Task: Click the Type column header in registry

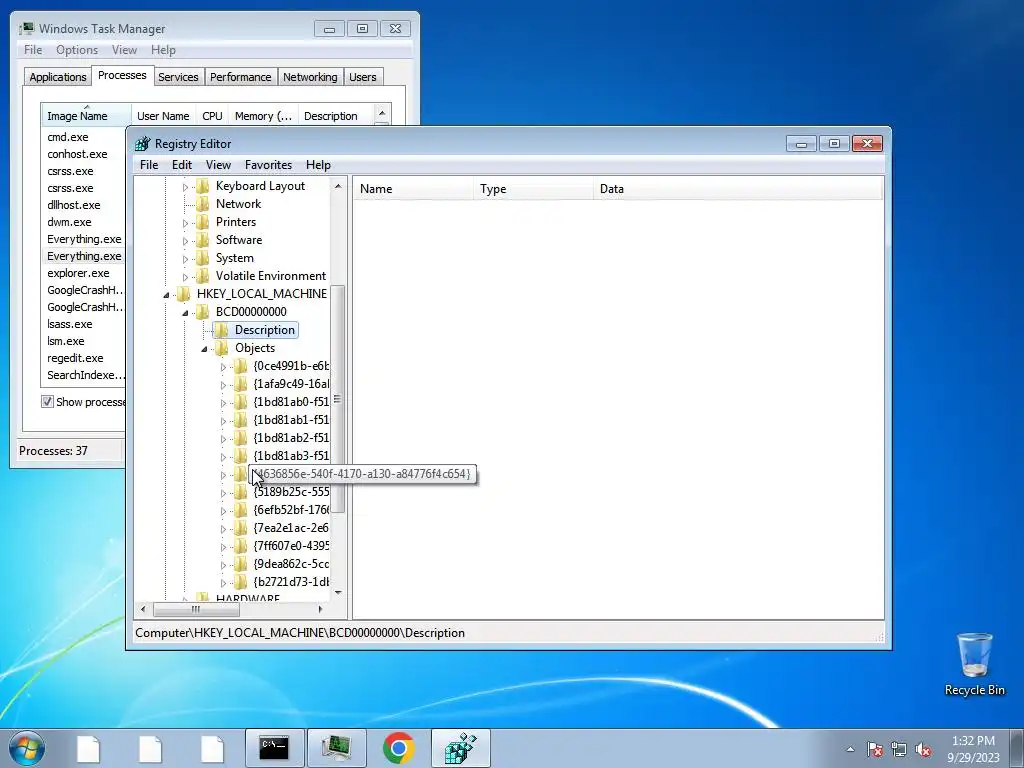Action: (x=533, y=189)
